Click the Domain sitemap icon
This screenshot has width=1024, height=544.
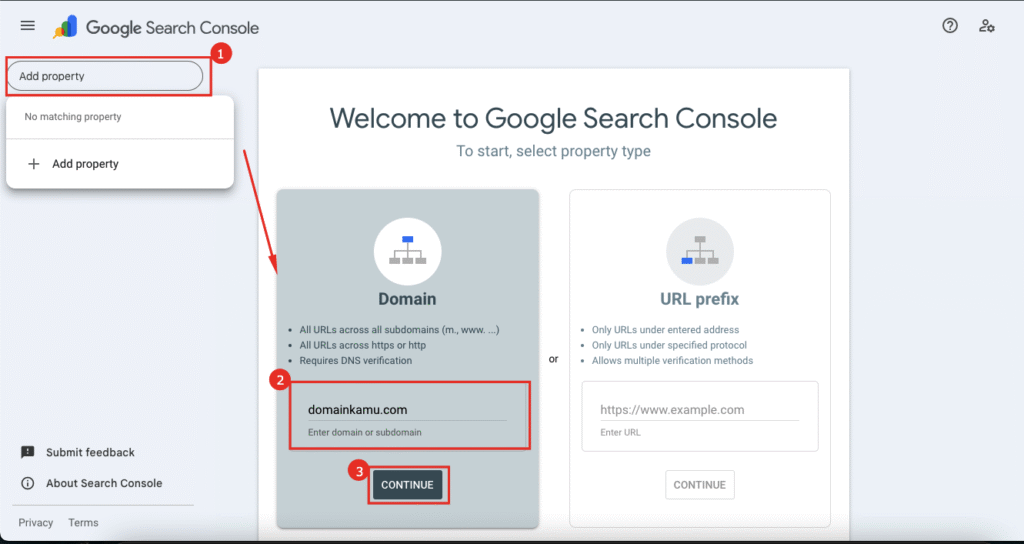click(x=408, y=251)
